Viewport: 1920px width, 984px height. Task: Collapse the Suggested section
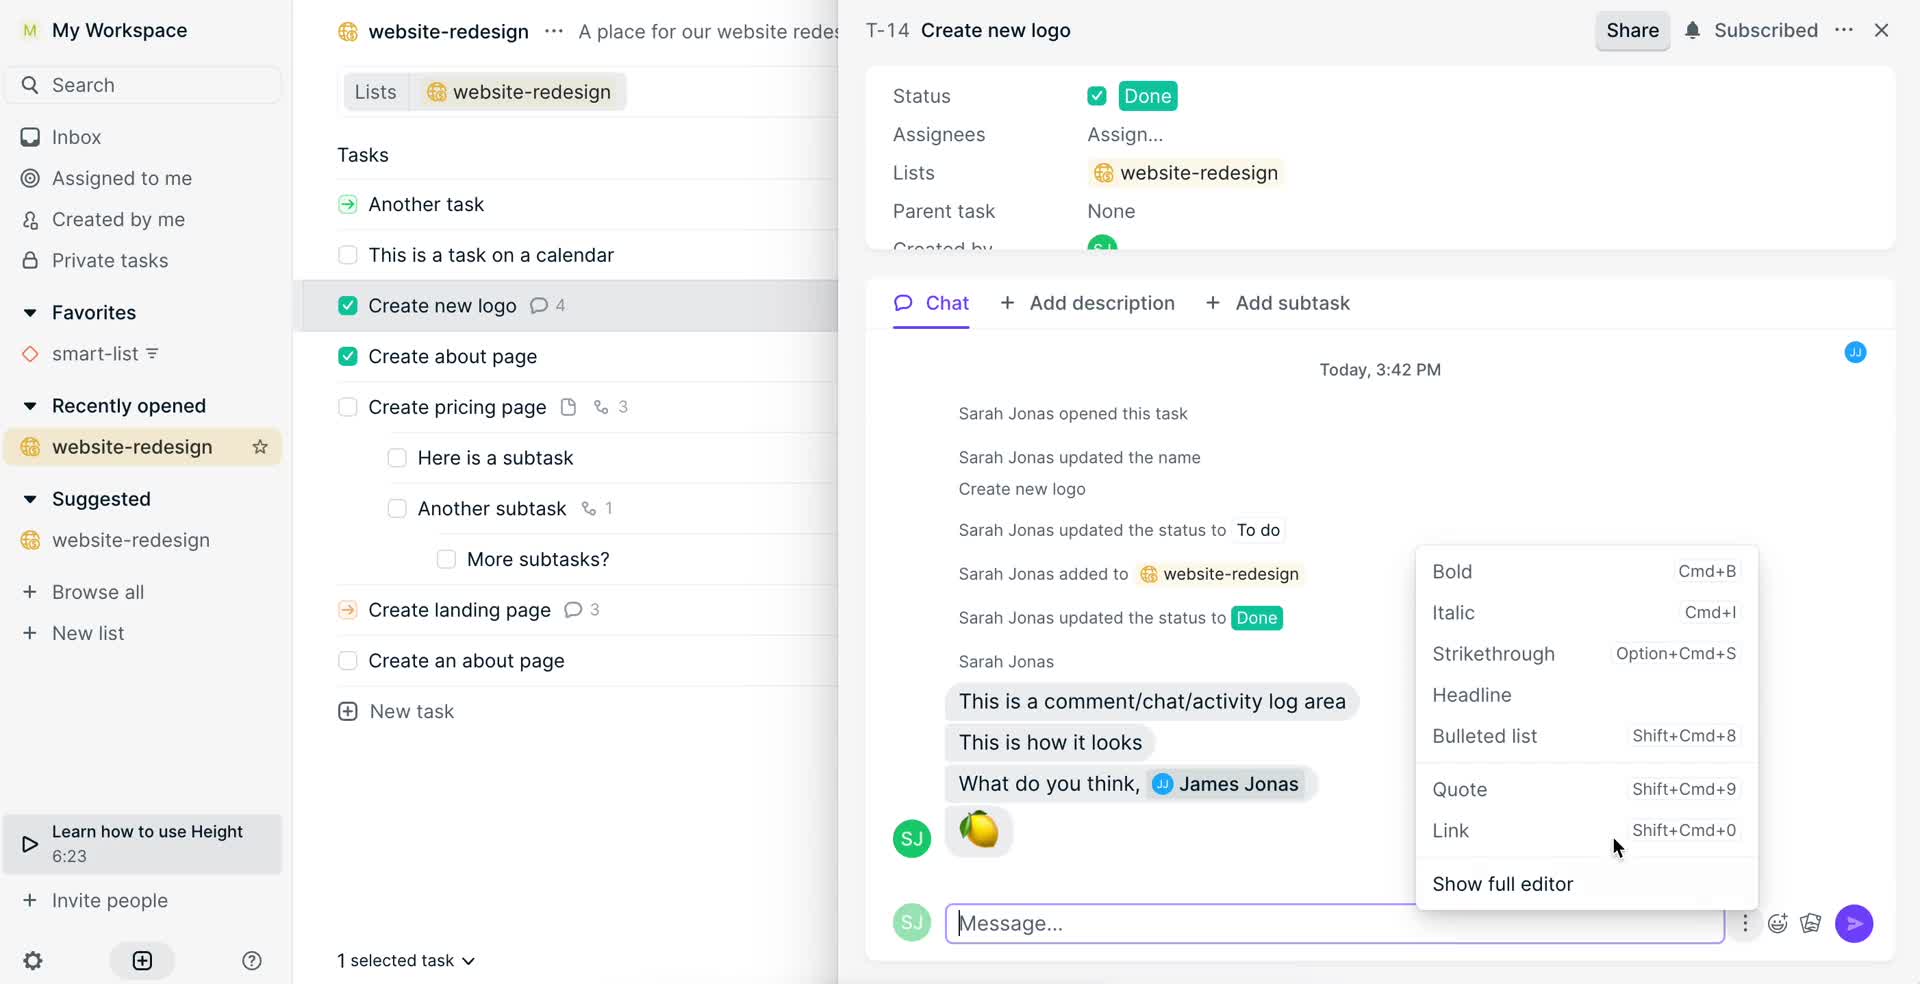(x=30, y=499)
